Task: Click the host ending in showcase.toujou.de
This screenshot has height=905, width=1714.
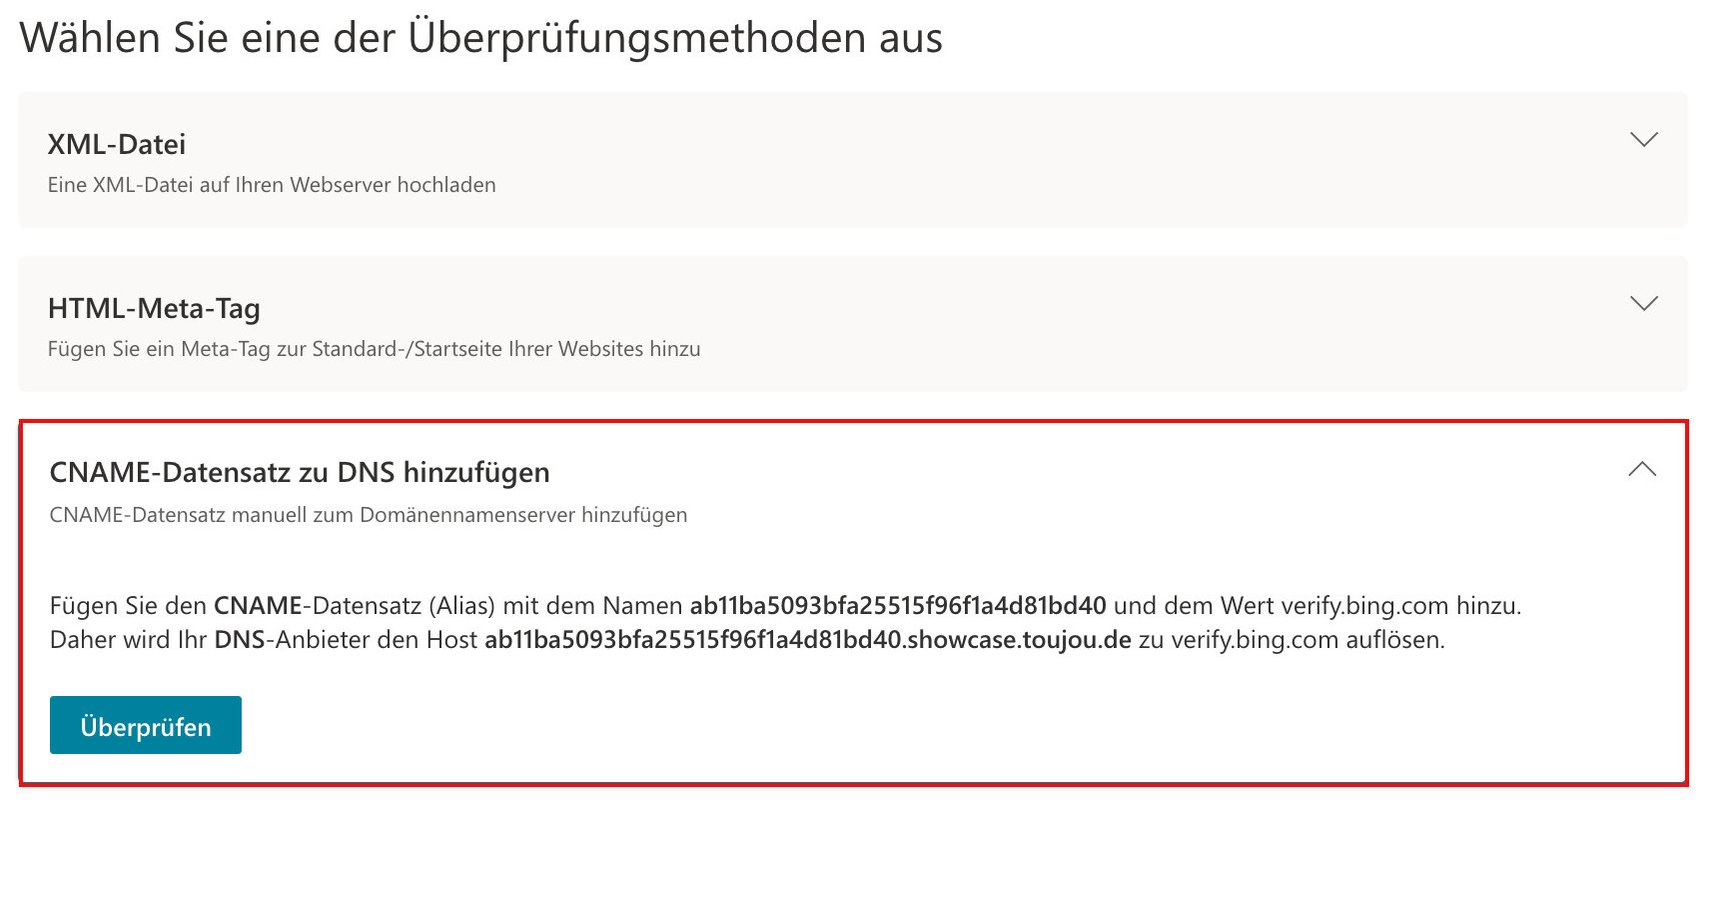Action: pyautogui.click(x=808, y=640)
